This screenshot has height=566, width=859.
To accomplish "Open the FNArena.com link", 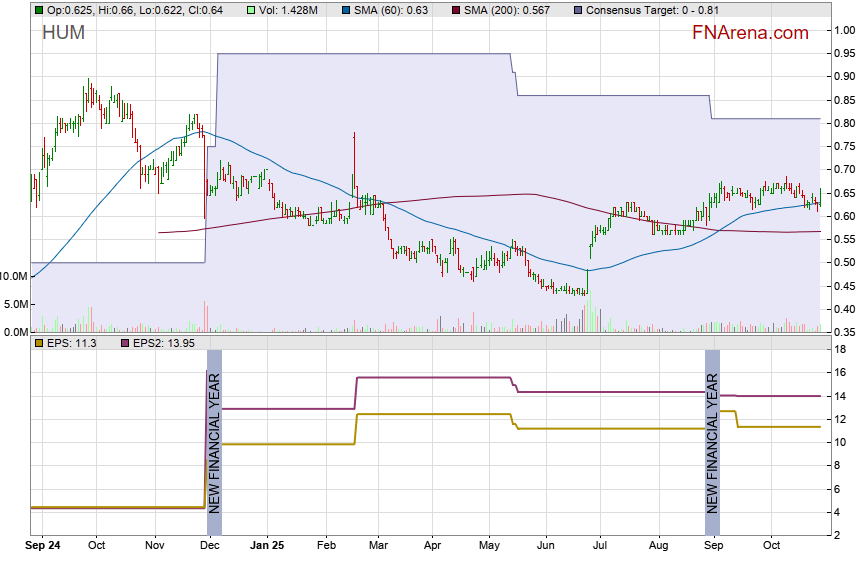I will point(750,33).
